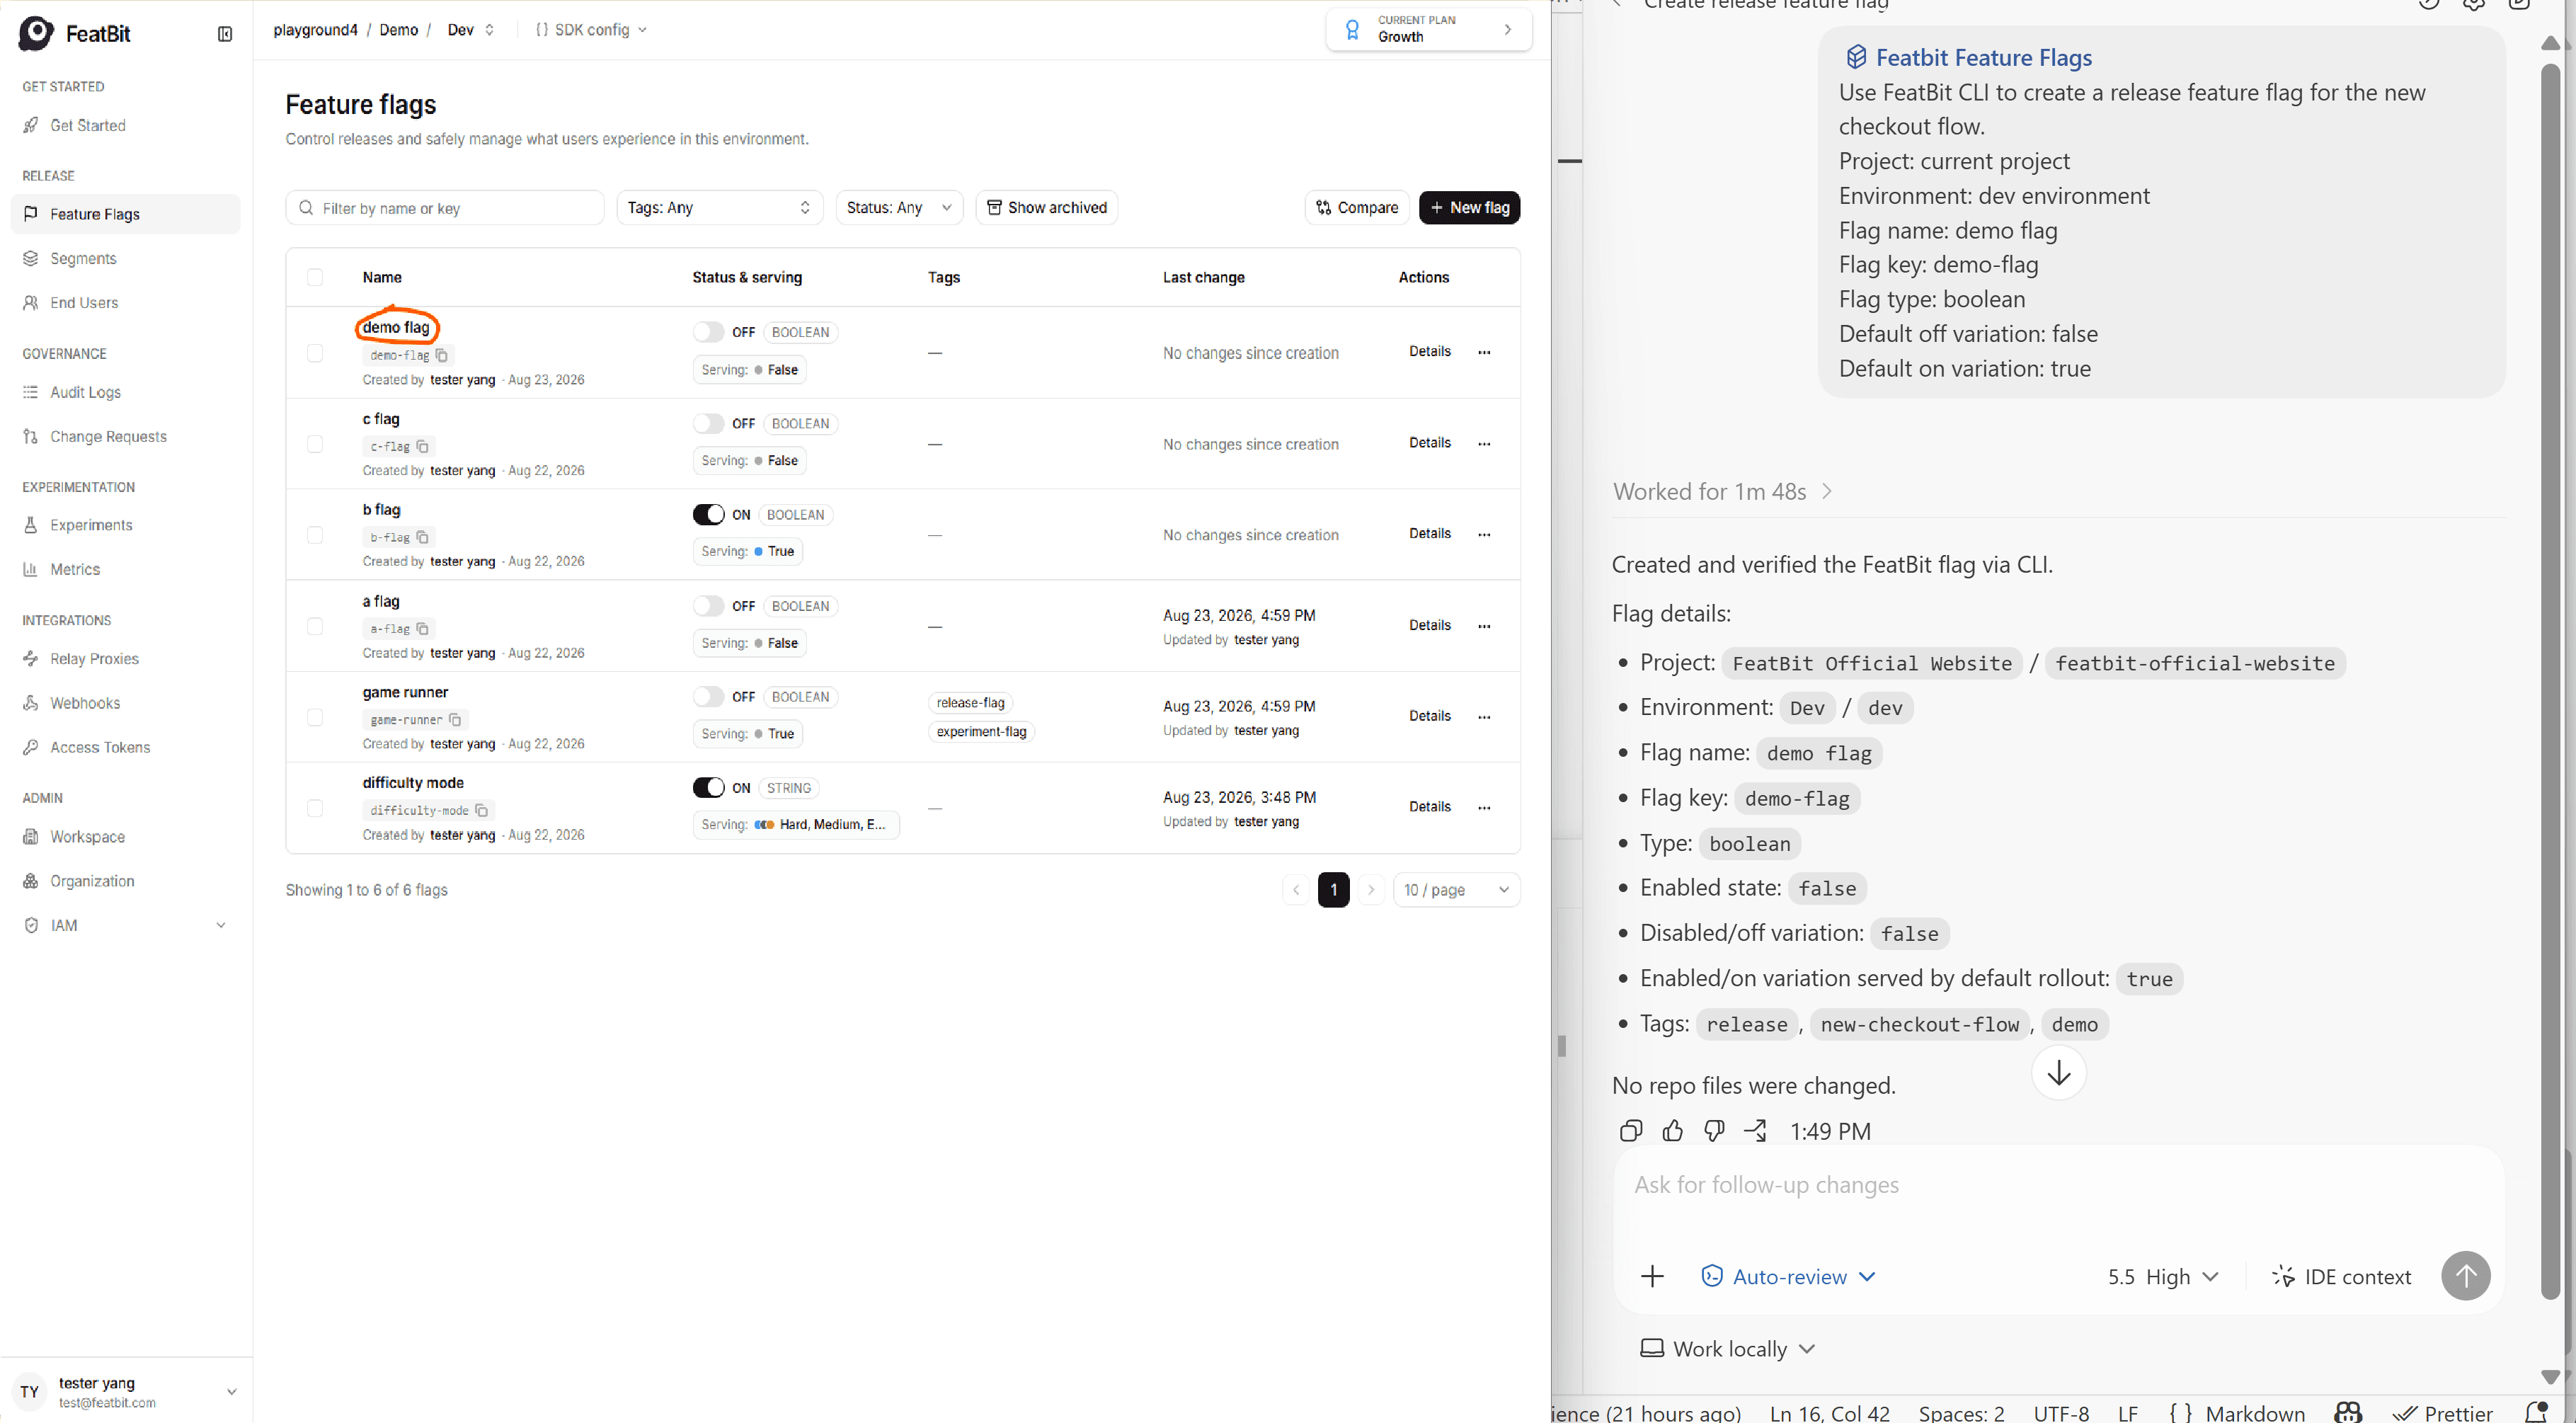Open the Auto-review mode dropdown
The image size is (2576, 1423).
point(1788,1277)
